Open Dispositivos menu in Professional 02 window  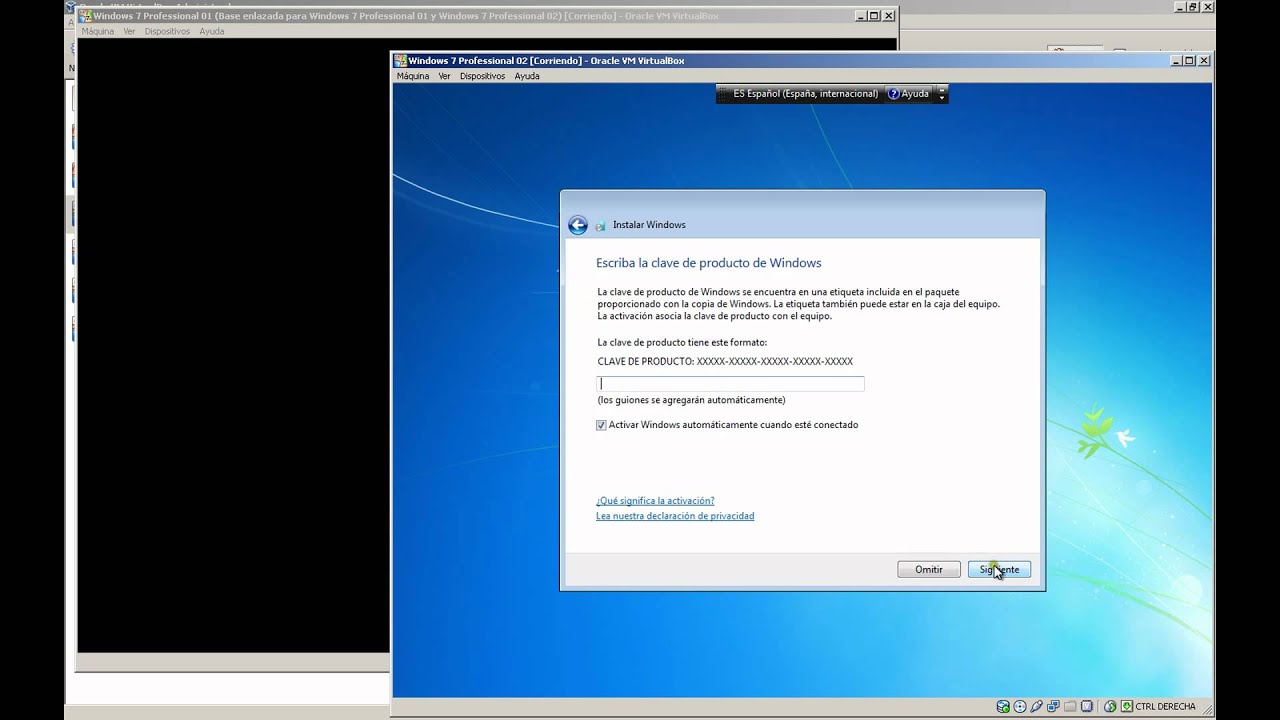point(482,76)
